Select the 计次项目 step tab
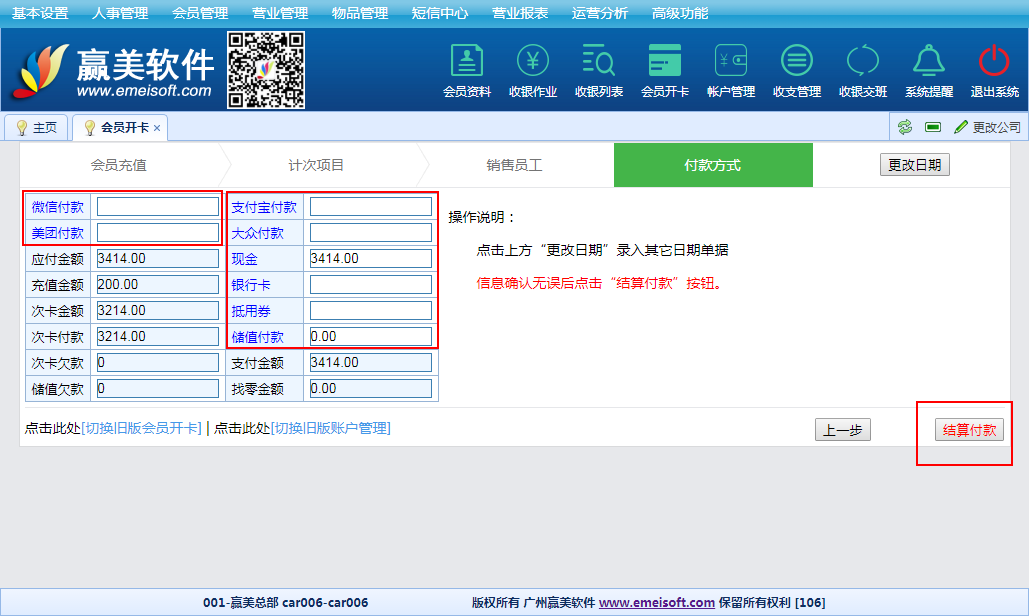 pos(316,165)
